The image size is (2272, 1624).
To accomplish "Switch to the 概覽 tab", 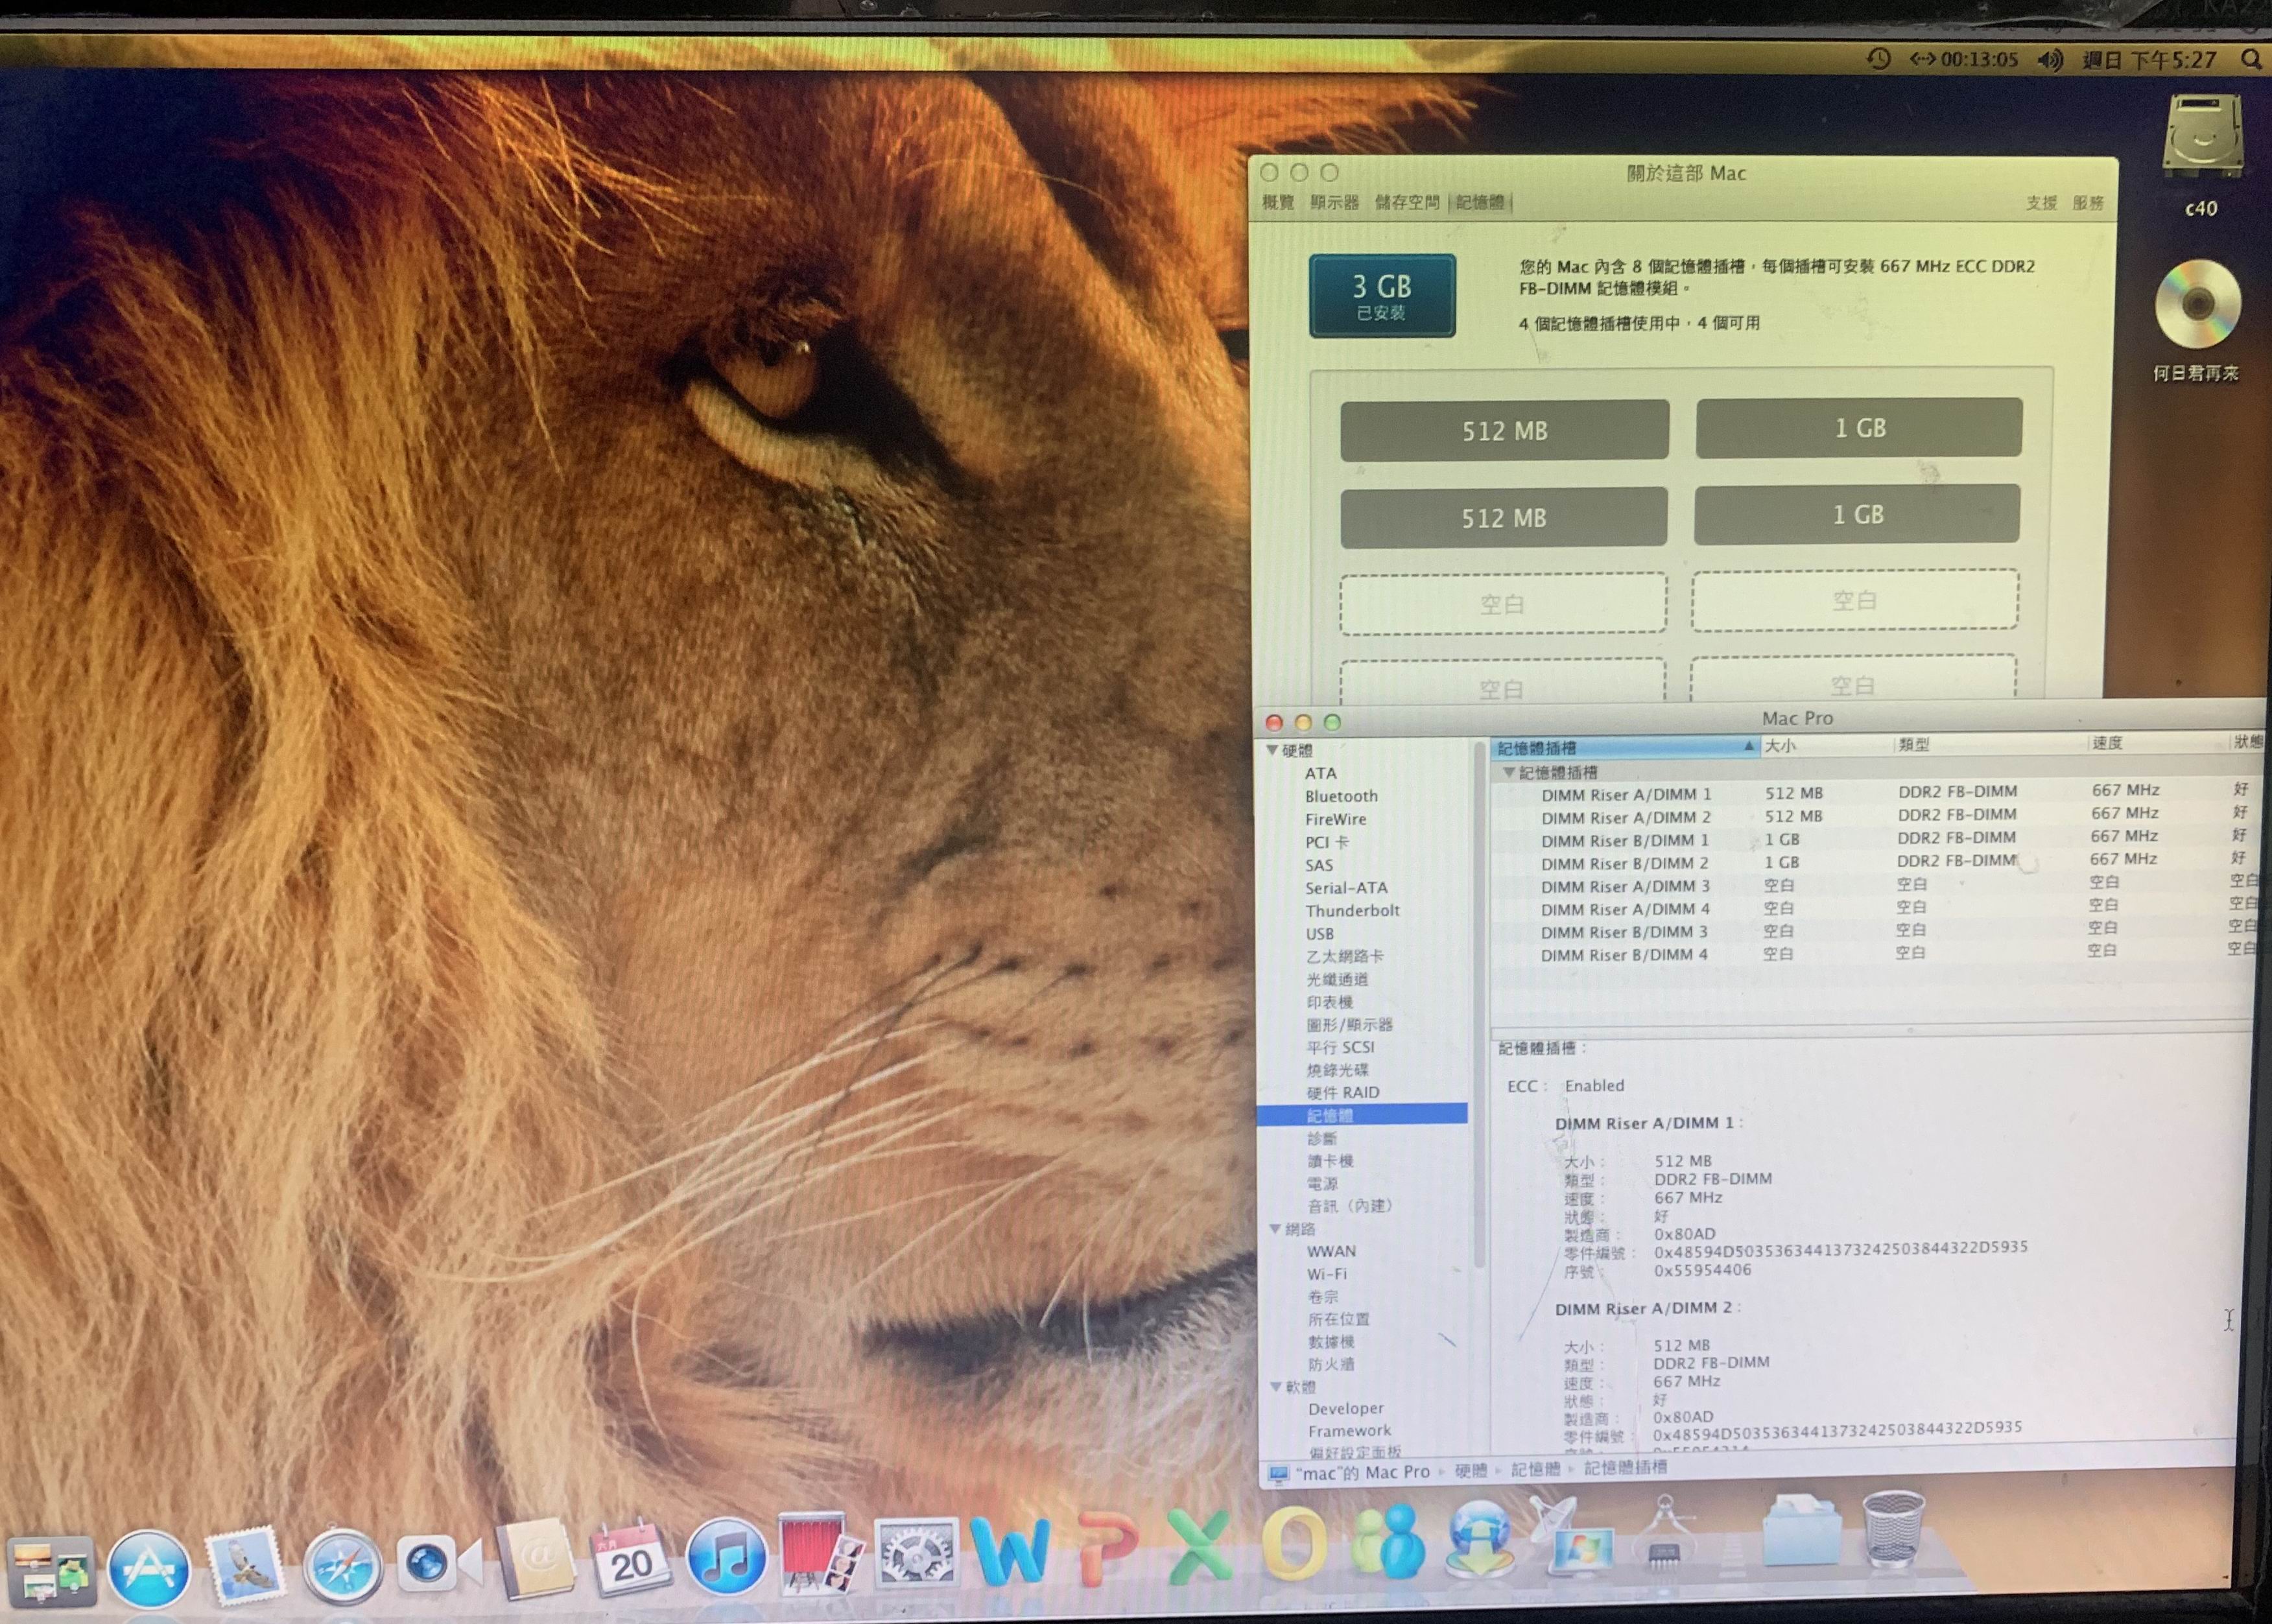I will pos(1278,203).
